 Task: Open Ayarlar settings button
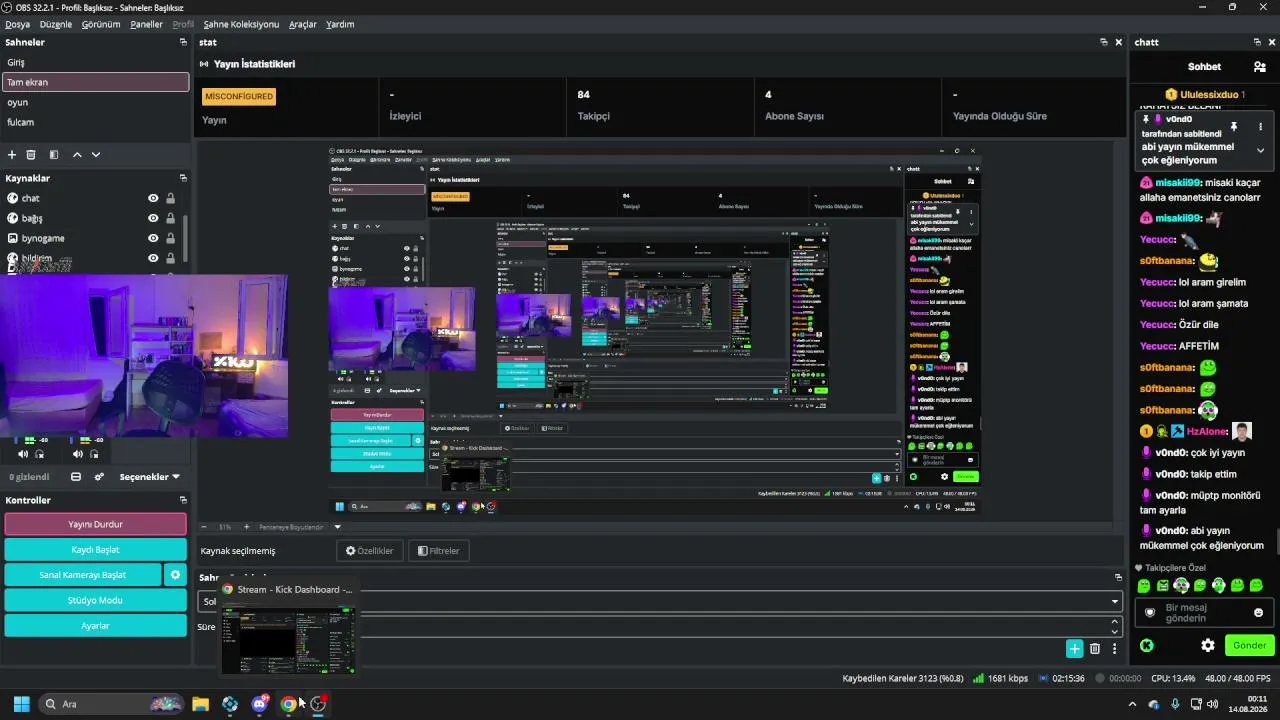click(x=96, y=625)
